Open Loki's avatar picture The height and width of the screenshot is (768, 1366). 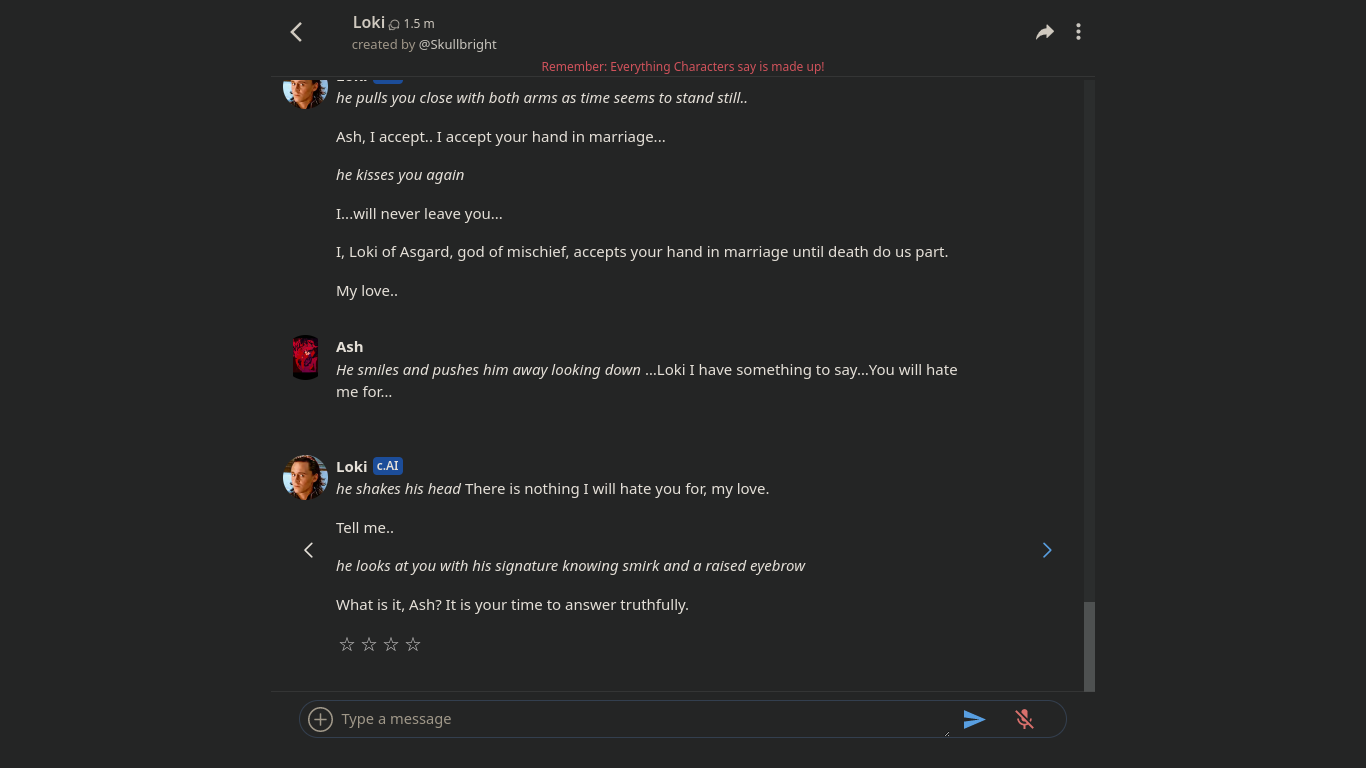[x=304, y=477]
